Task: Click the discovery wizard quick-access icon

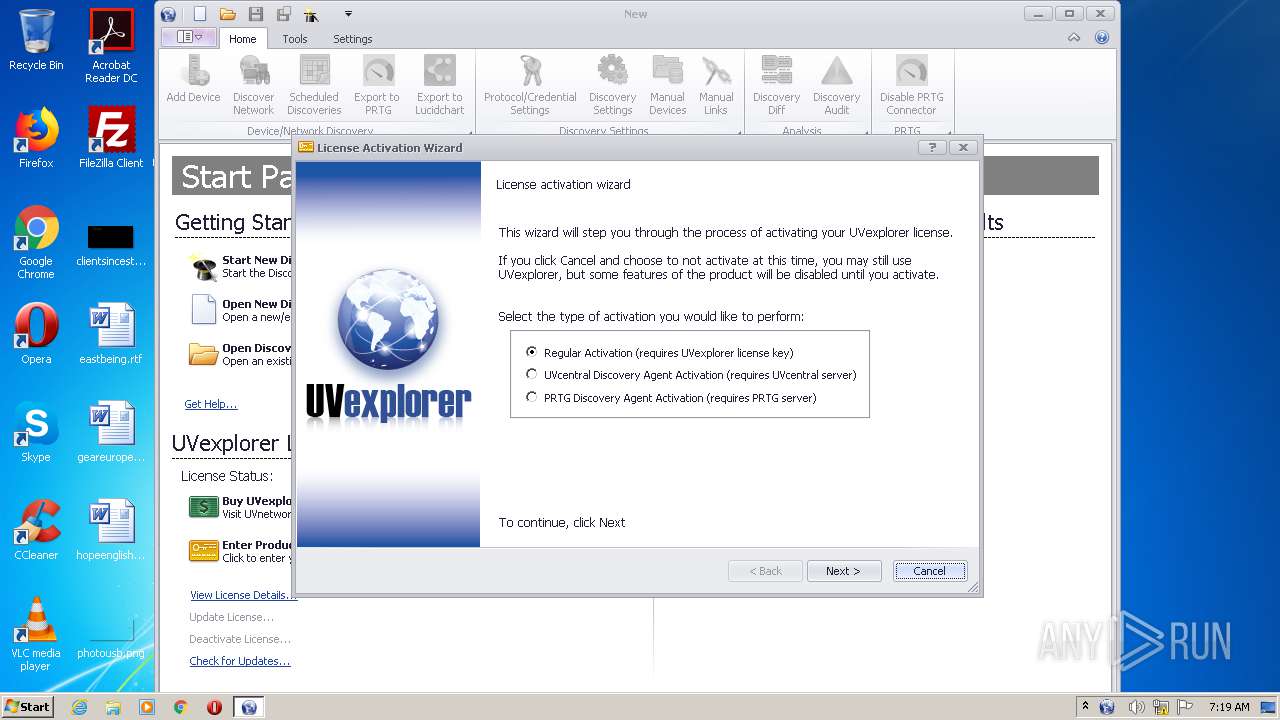Action: click(x=312, y=14)
